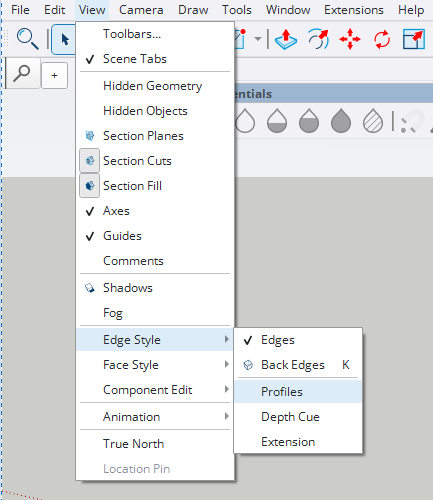Turn on Fog

(155, 313)
